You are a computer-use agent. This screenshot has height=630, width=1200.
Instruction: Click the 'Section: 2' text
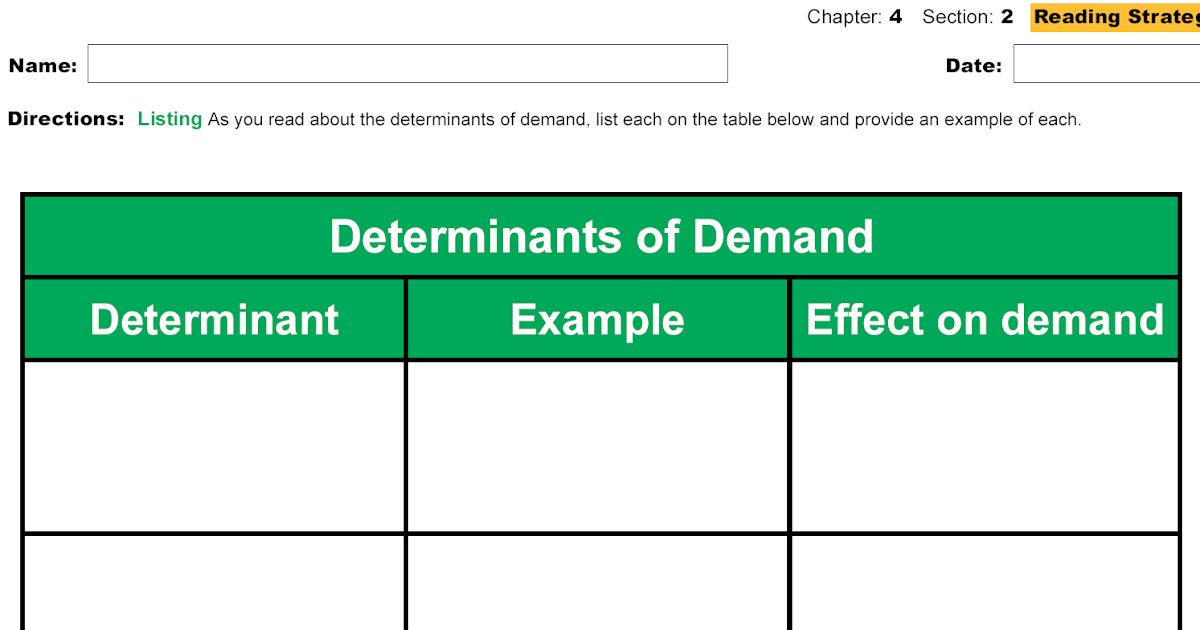[x=968, y=17]
